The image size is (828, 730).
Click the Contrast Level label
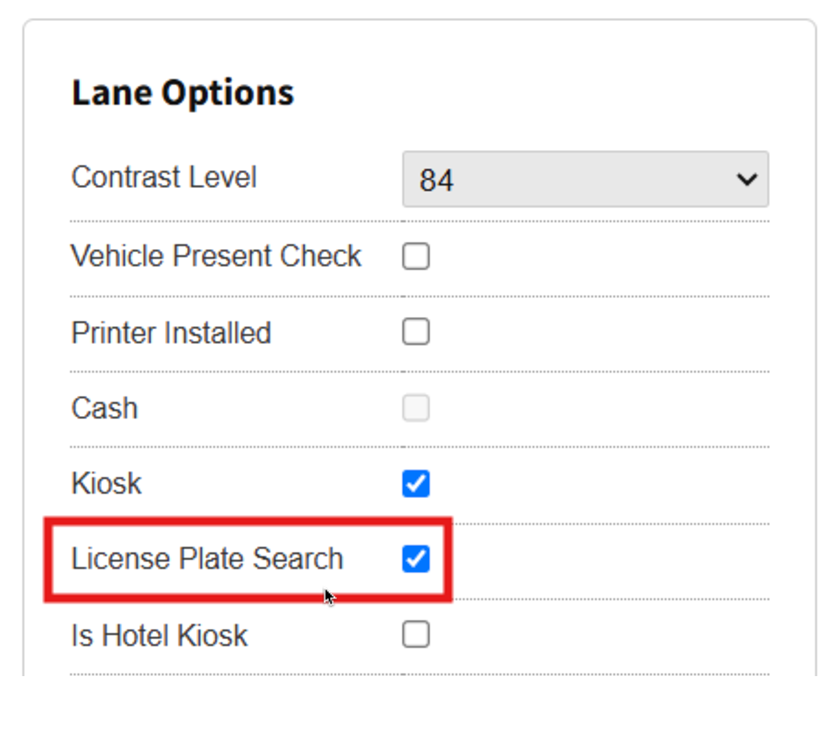coord(164,178)
